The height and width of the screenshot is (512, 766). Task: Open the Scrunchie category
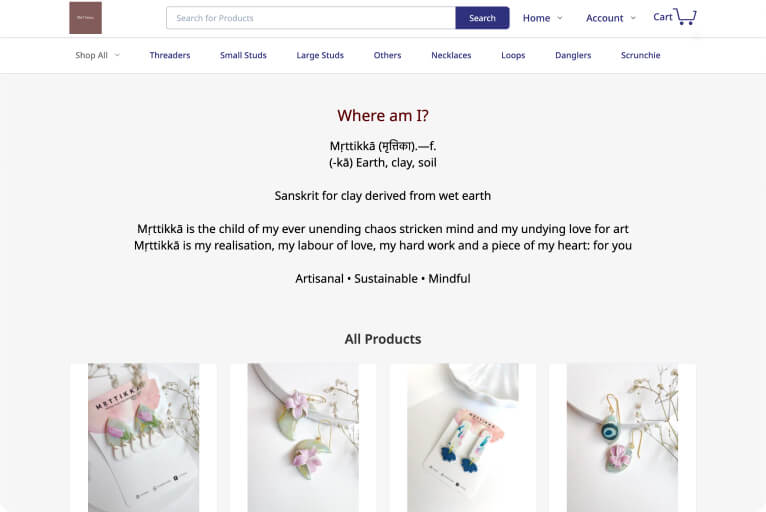pos(640,55)
